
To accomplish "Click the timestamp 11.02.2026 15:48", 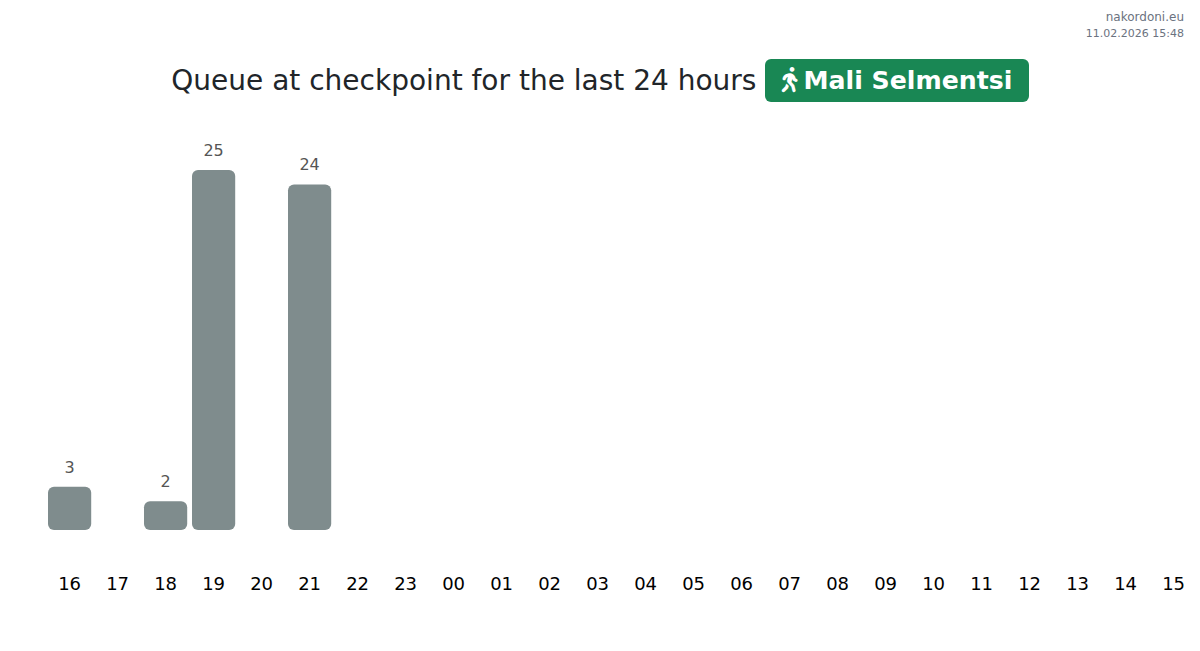I will point(1134,33).
